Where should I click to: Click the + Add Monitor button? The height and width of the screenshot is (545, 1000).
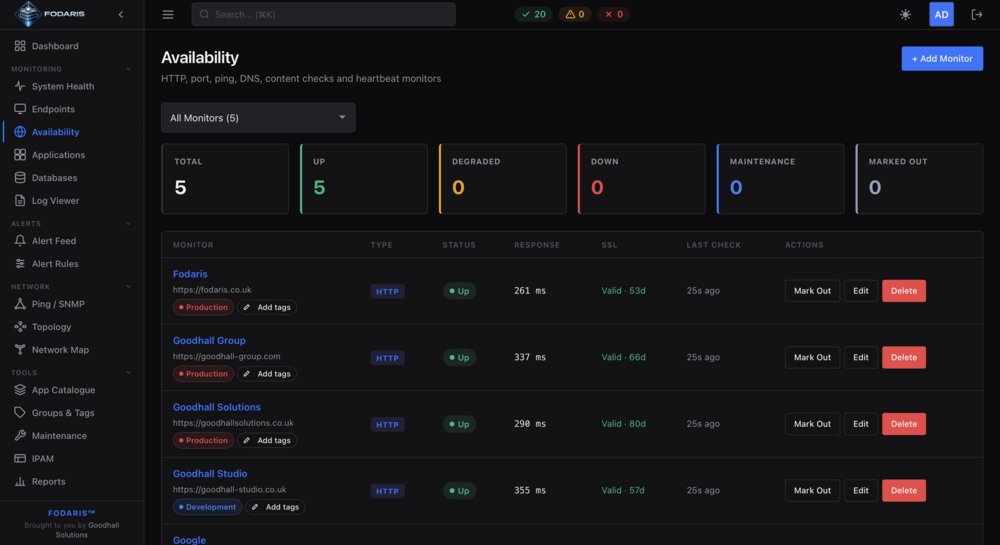[942, 59]
